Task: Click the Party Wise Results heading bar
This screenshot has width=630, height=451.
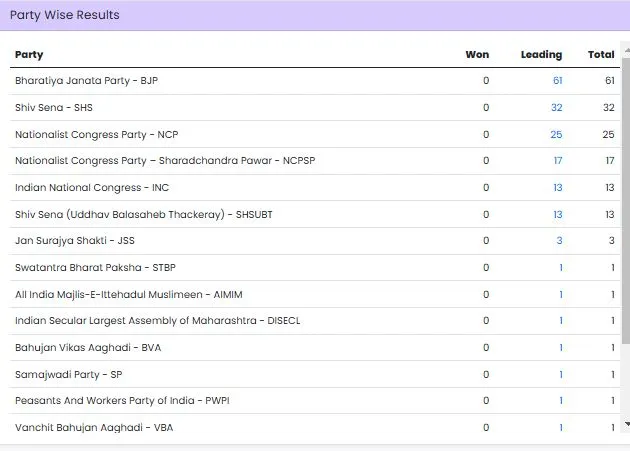Action: click(315, 15)
